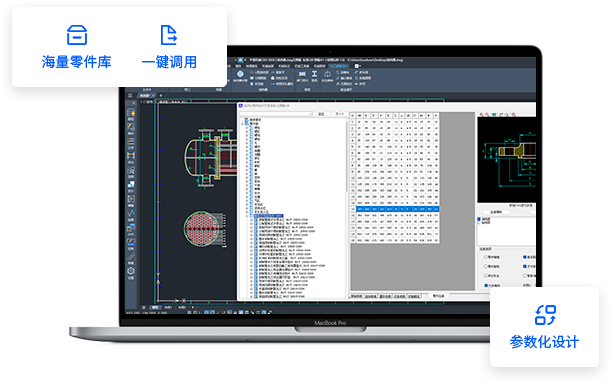Switch to the active model tab at the canvas bottom

(155, 307)
